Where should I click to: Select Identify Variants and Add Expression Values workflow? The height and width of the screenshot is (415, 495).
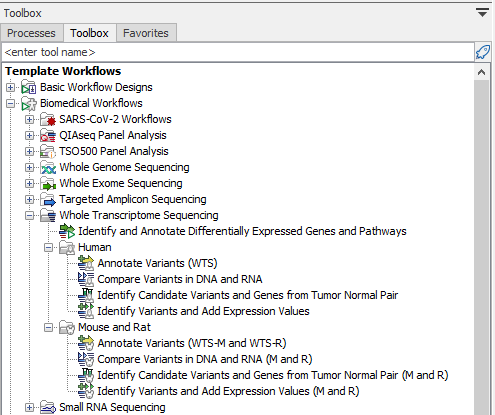(x=203, y=311)
